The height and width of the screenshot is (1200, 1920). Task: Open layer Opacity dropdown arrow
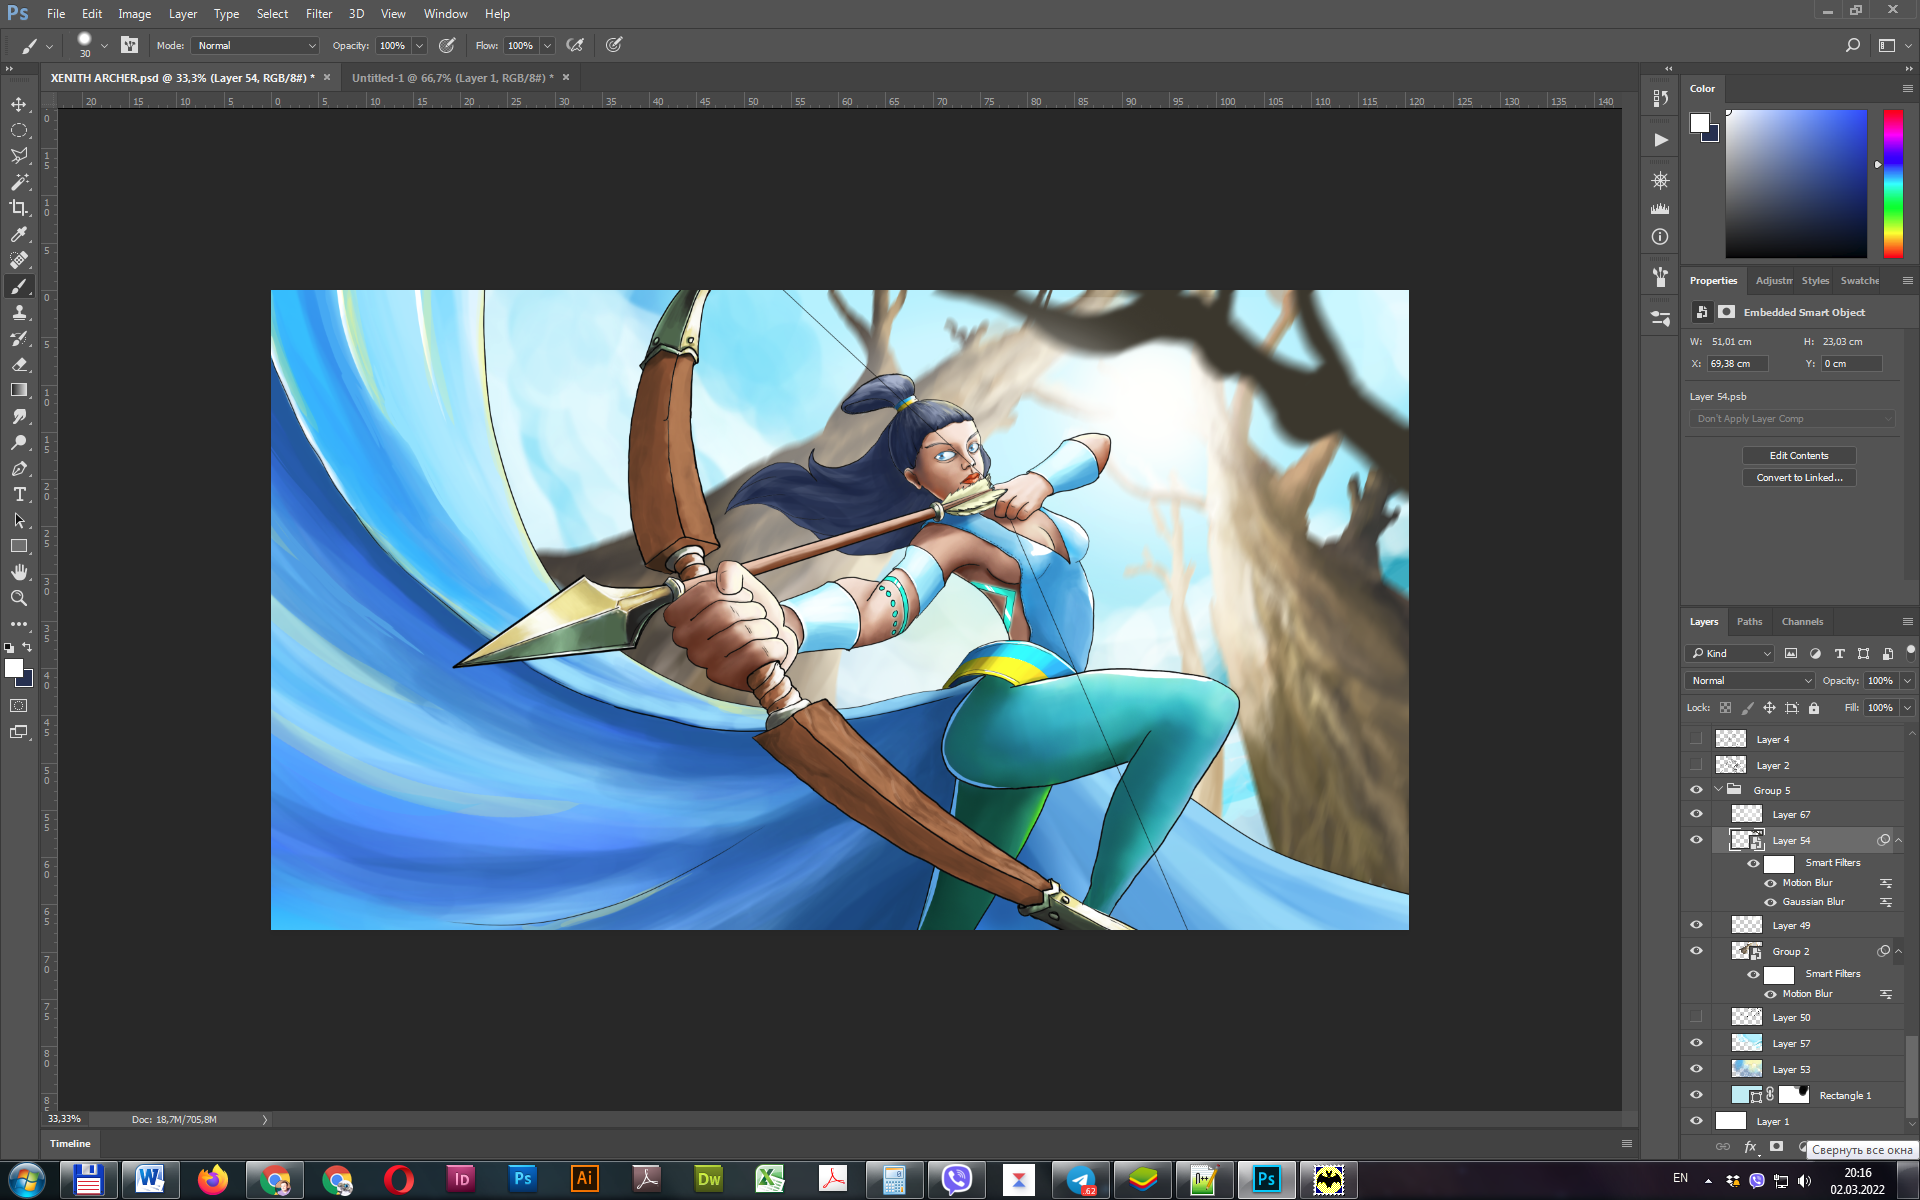(1907, 680)
